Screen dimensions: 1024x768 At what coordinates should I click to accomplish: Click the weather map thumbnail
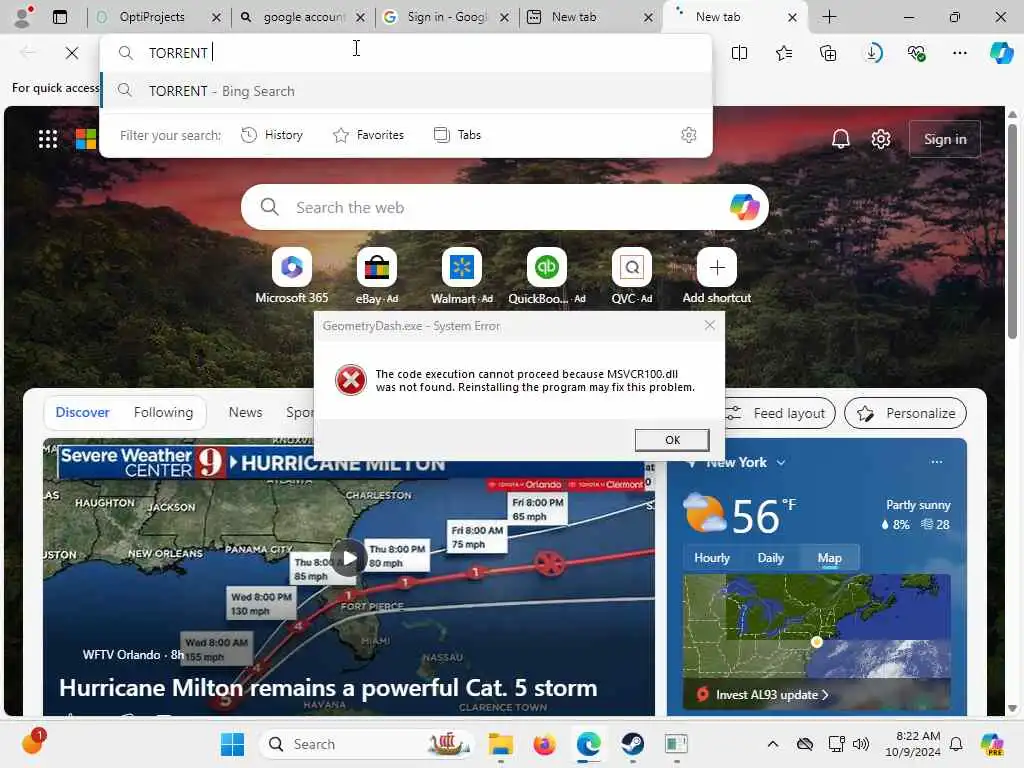816,627
